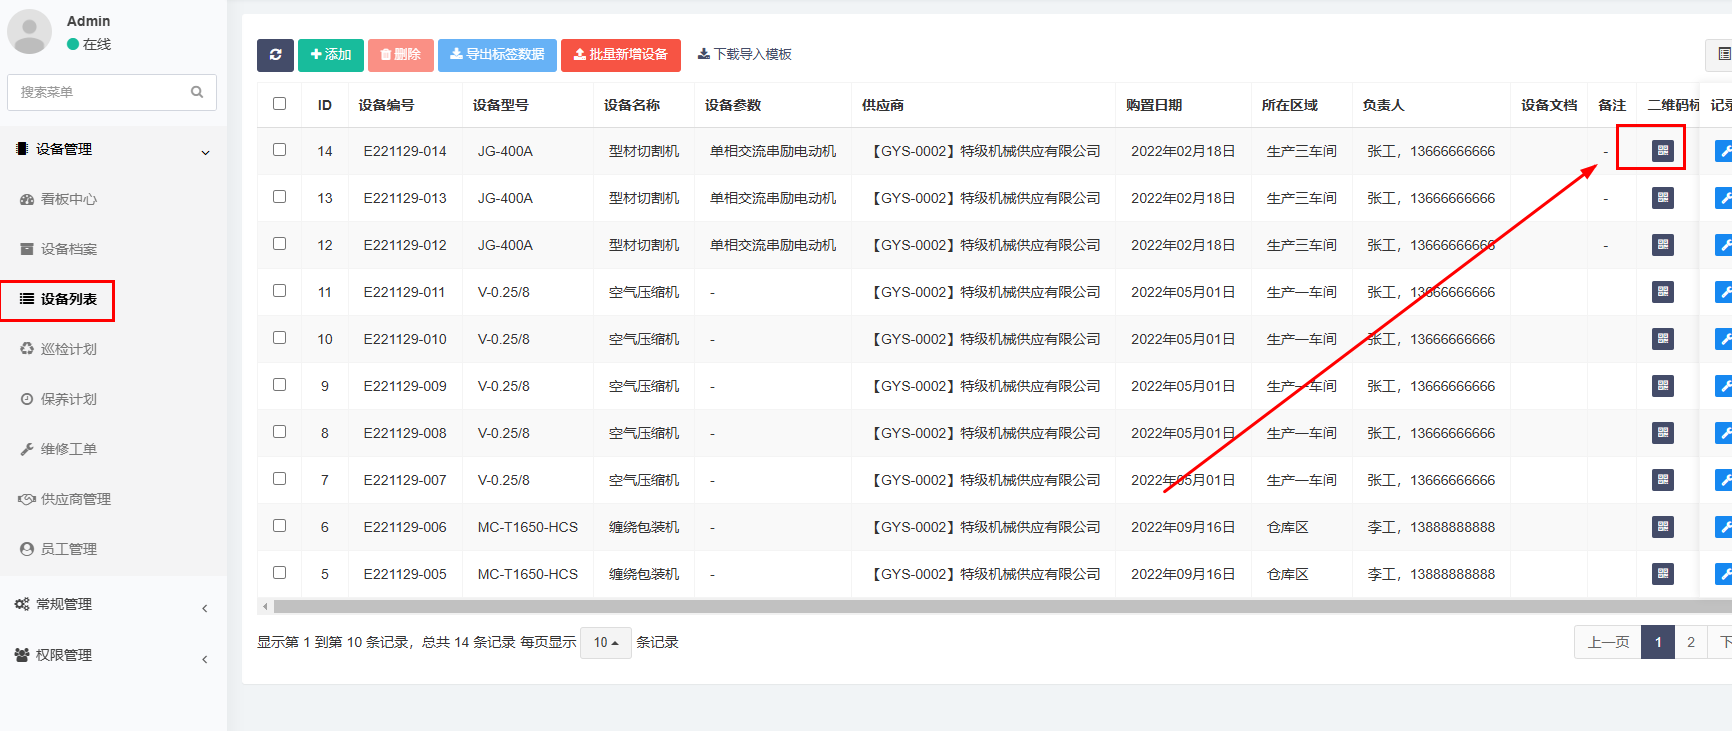1732x731 pixels.
Task: Open the QR code for device E221129-013
Action: click(1663, 198)
